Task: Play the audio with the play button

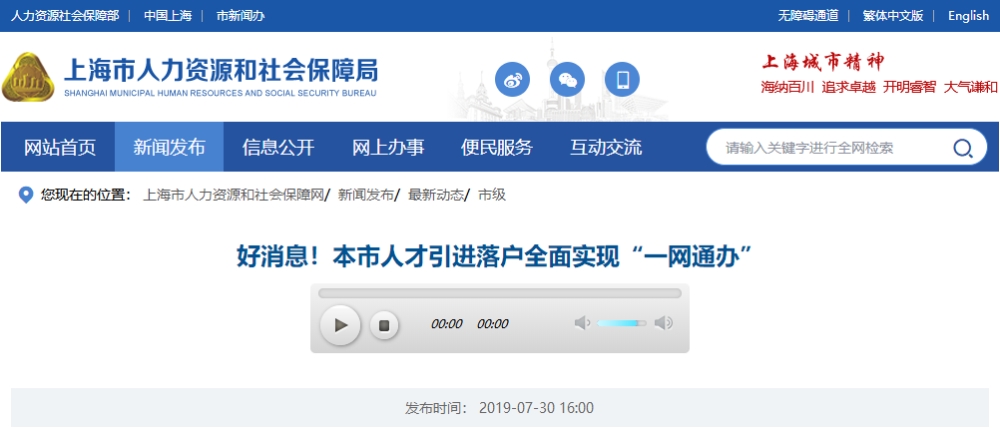Action: (341, 325)
